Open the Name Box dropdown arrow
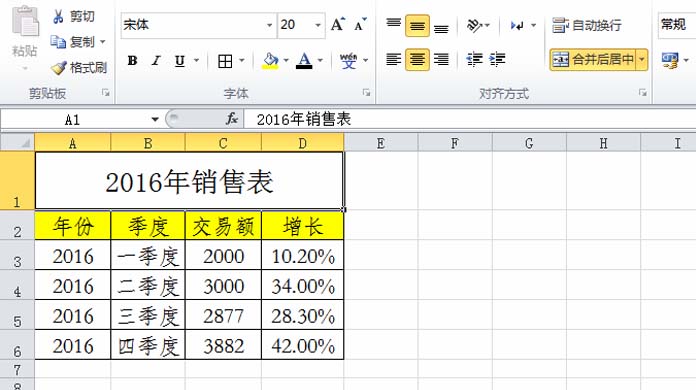Image resolution: width=696 pixels, height=390 pixels. 154,119
